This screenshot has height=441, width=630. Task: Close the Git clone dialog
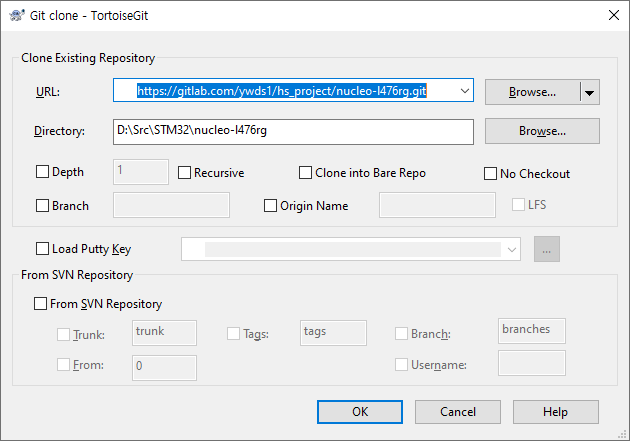tap(614, 15)
